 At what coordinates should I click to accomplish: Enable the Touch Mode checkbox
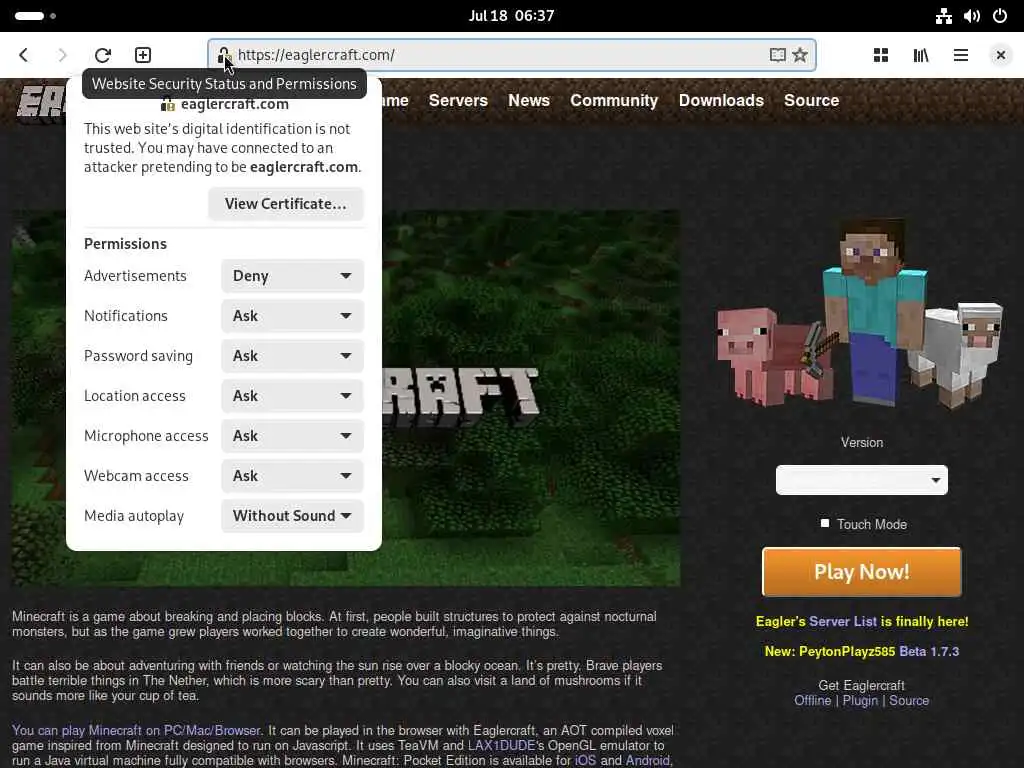[x=825, y=524]
